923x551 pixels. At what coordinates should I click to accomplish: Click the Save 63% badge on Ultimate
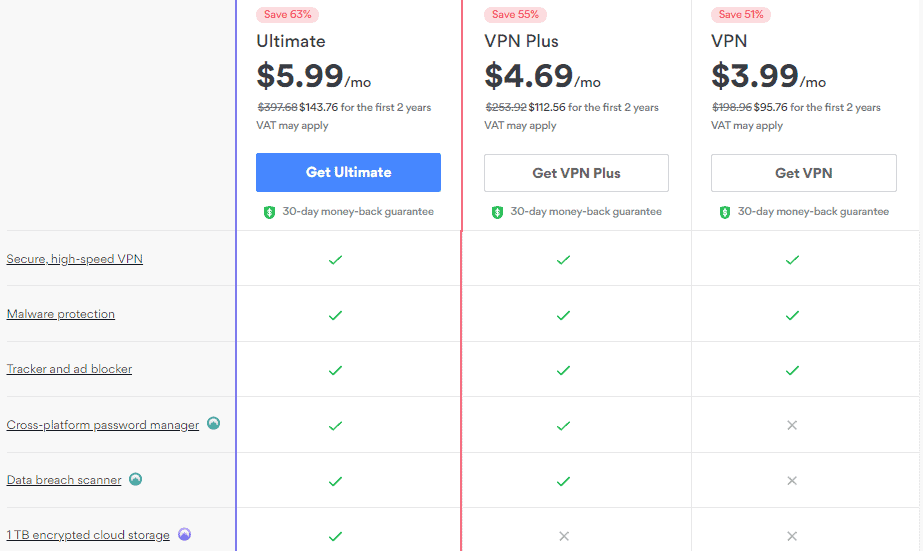coord(285,14)
